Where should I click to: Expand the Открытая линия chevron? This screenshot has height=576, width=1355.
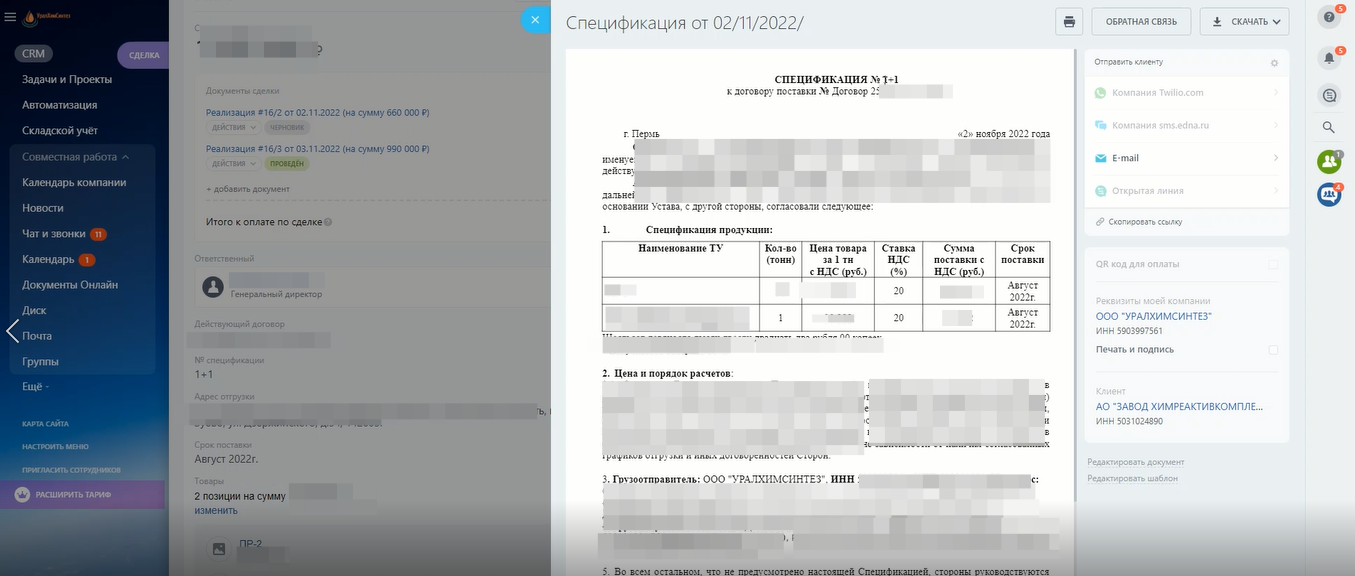[1277, 191]
